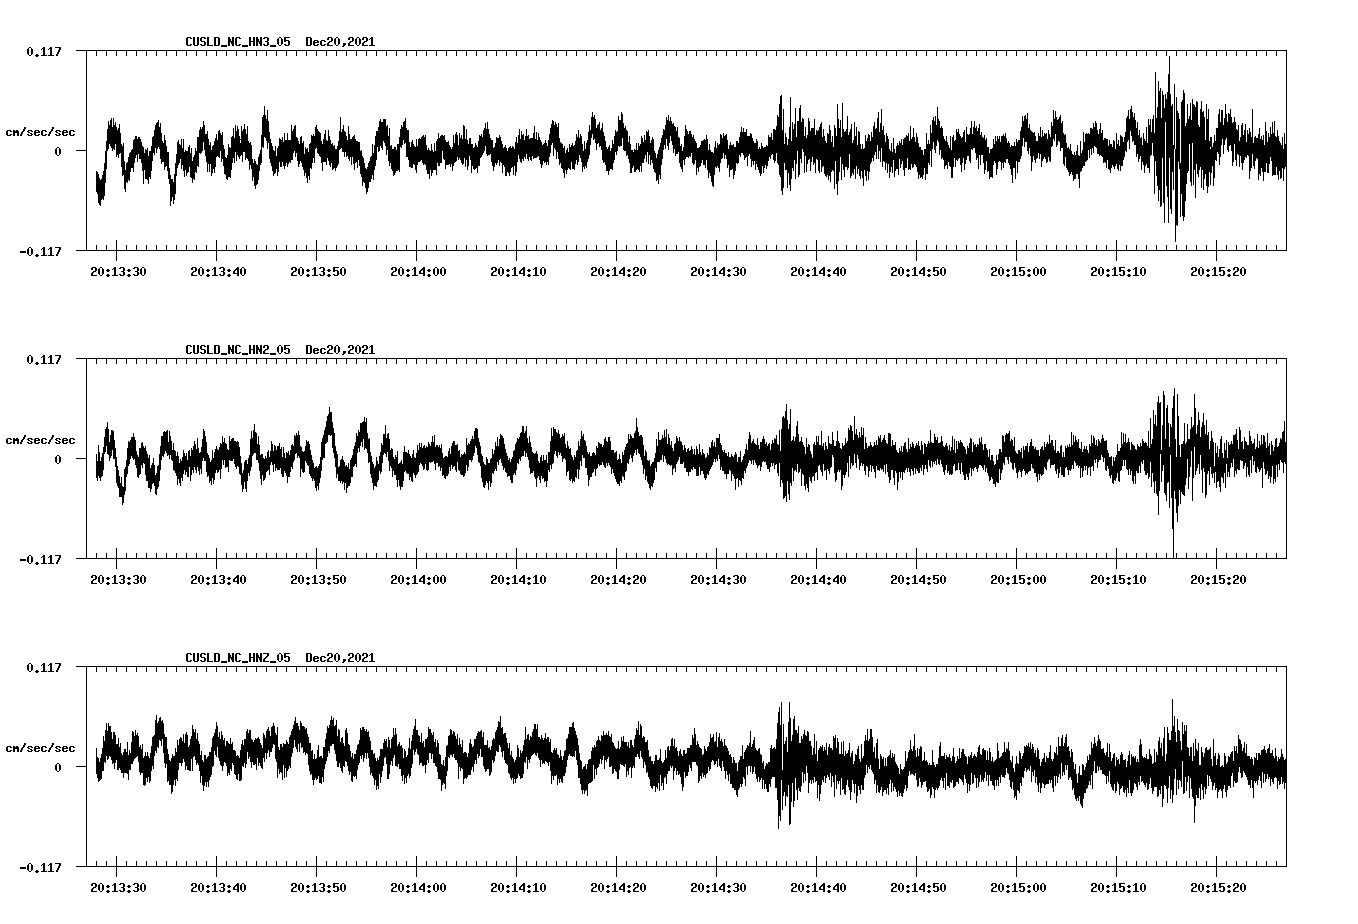Screen dimensions: 1358x924
Task: Select the -0.117 lower limit on HNZ plot
Action: 40,867
